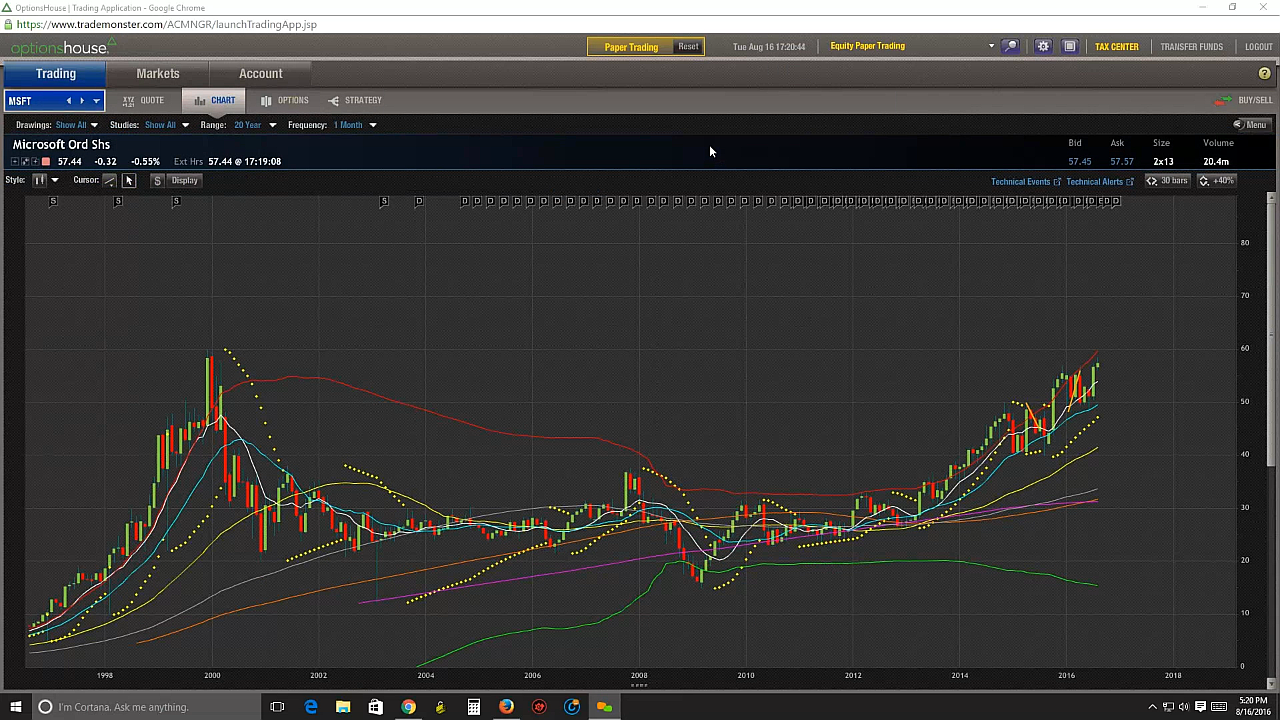Image resolution: width=1280 pixels, height=720 pixels.
Task: Expand the Equity Paper Trading account dropdown
Action: 991,46
